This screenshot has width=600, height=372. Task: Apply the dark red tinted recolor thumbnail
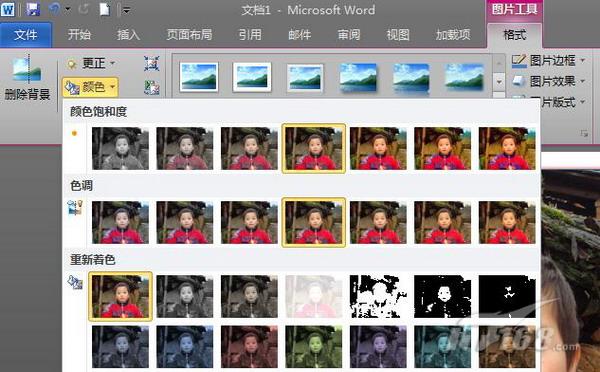pos(249,347)
